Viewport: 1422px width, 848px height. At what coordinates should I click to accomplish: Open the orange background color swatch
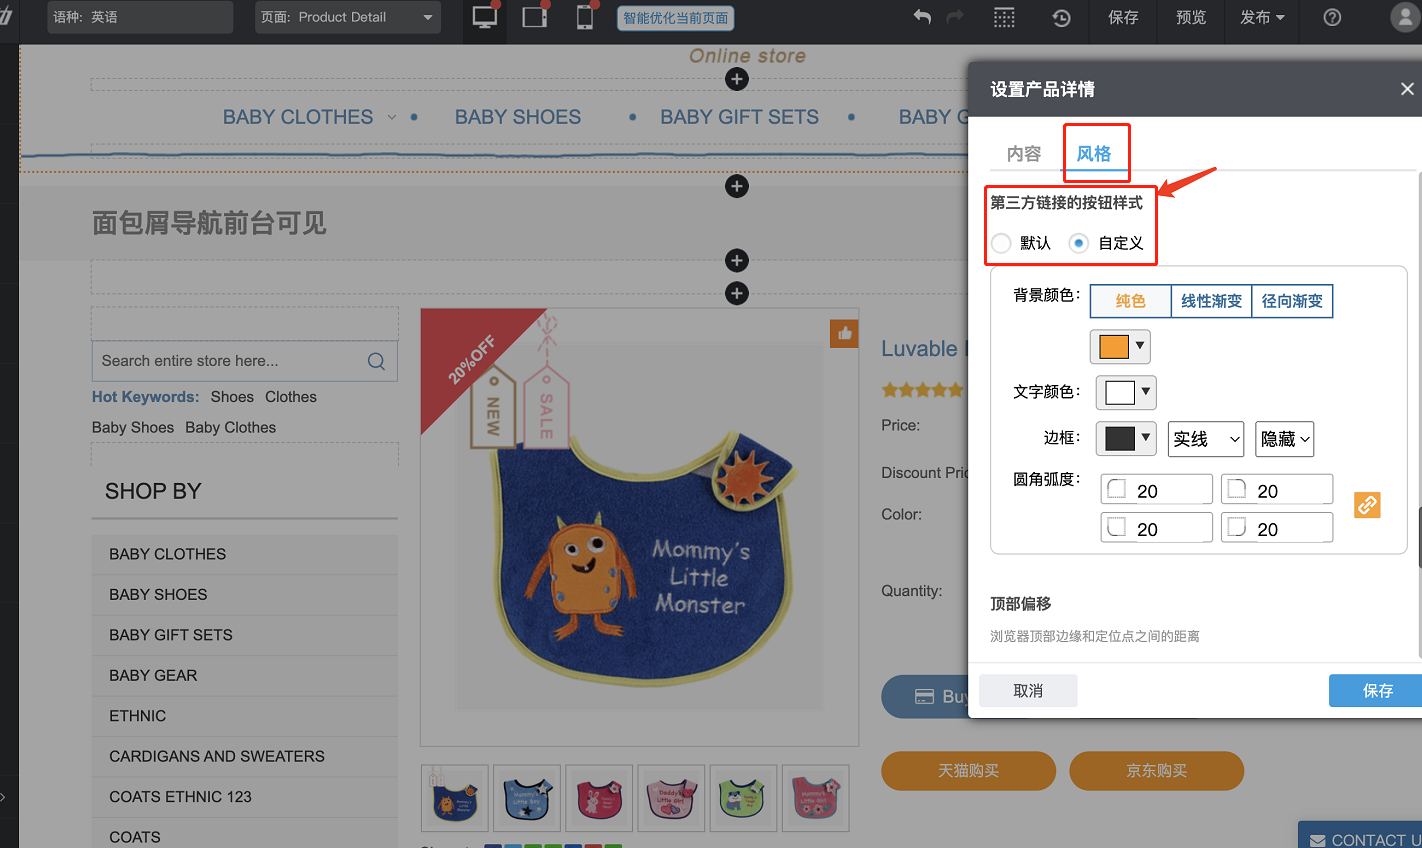[1120, 347]
